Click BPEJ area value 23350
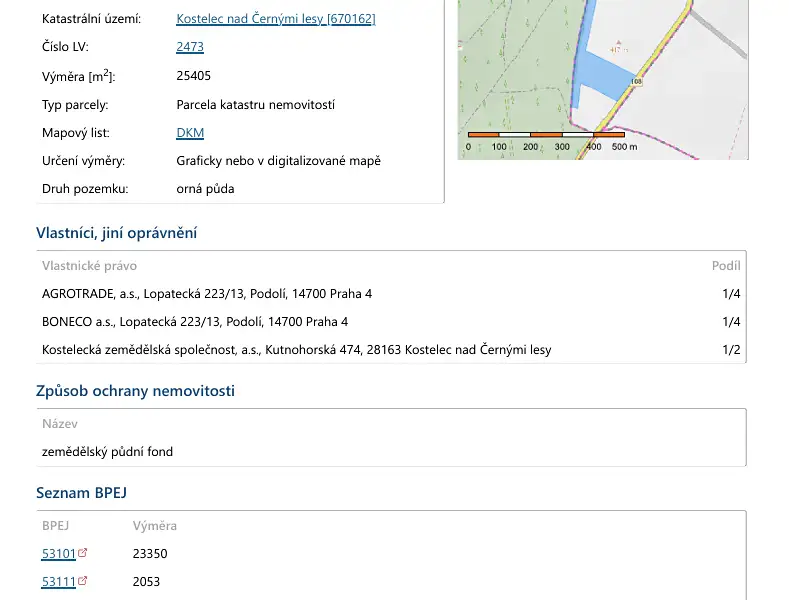789x600 pixels. 150,554
